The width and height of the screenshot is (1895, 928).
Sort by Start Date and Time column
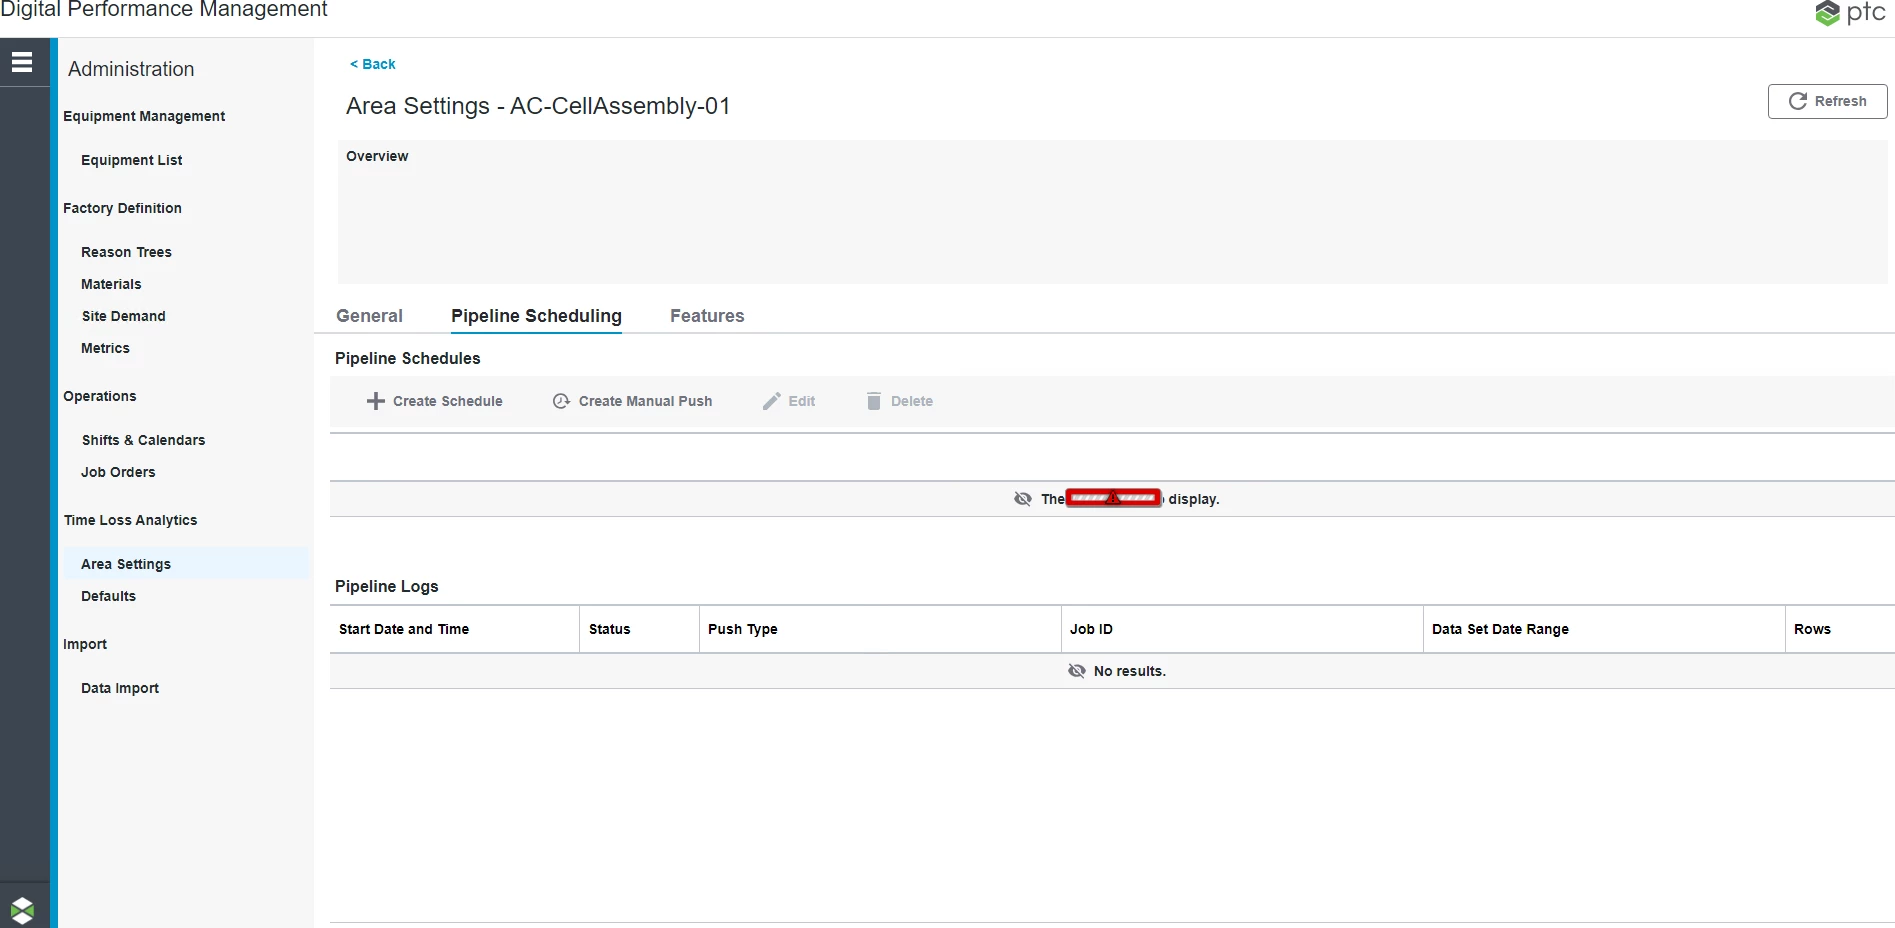pos(454,629)
